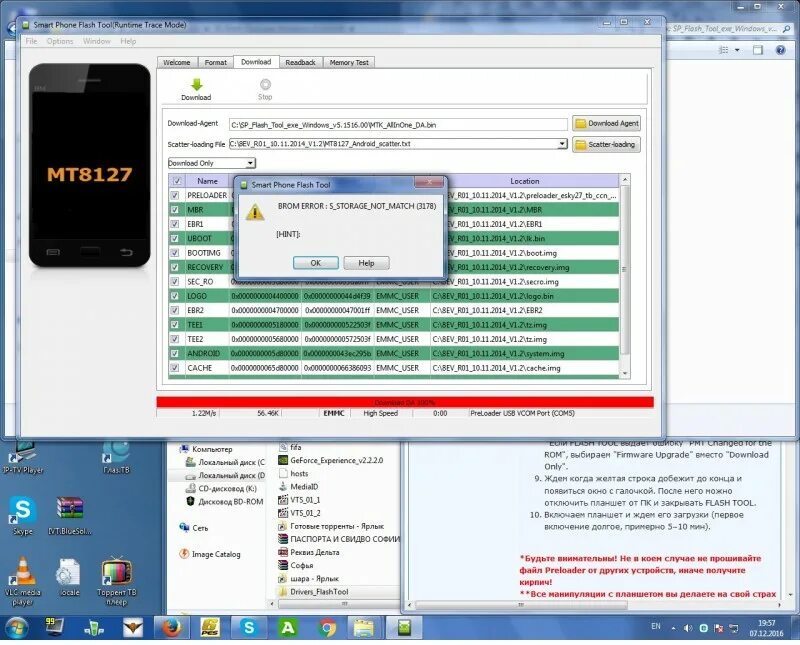Click the green Download arrow icon

coord(196,84)
